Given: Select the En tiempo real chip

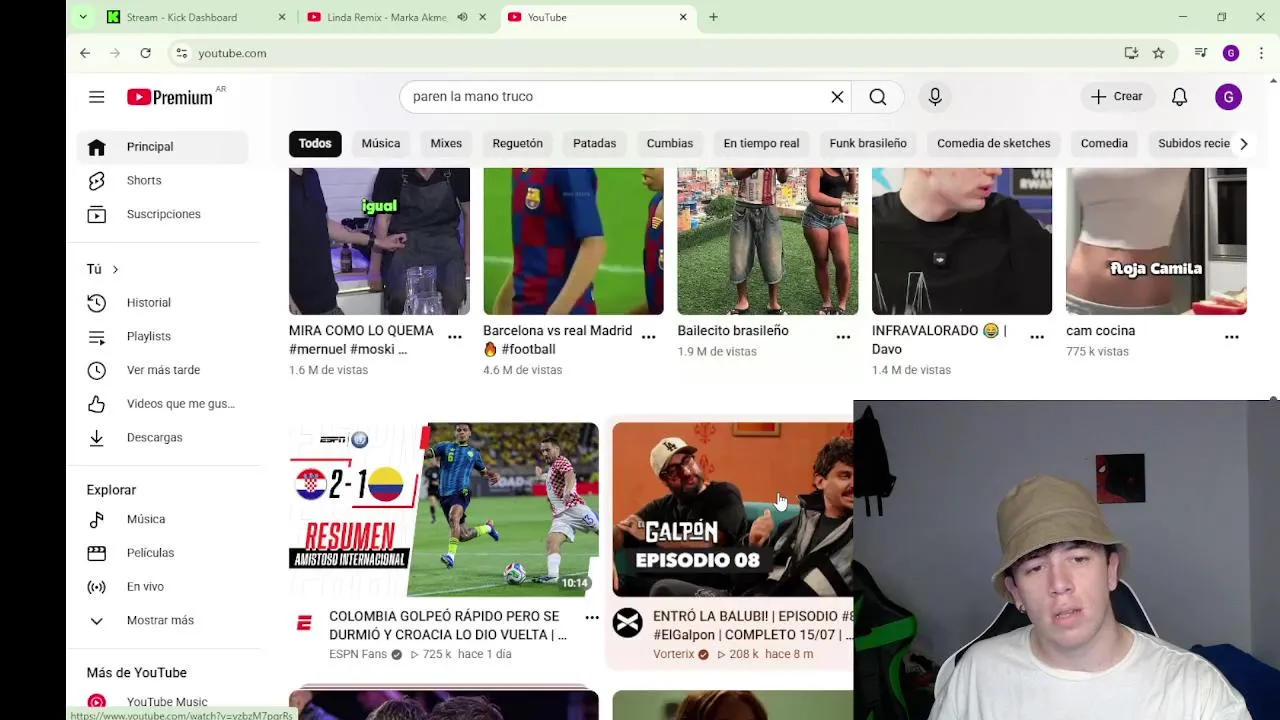Looking at the screenshot, I should coord(761,143).
